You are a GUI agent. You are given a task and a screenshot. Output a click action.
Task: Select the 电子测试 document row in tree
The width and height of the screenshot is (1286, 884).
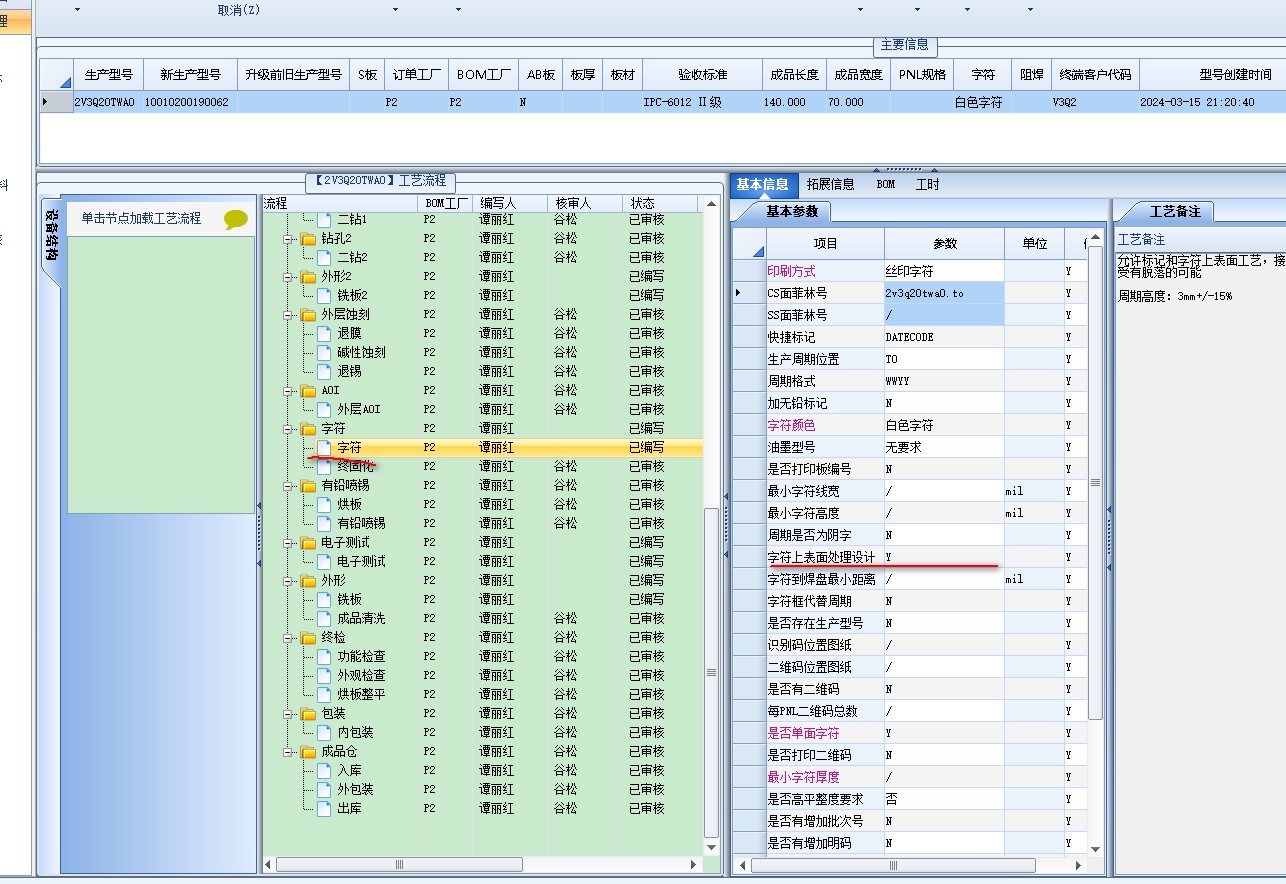[x=483, y=562]
